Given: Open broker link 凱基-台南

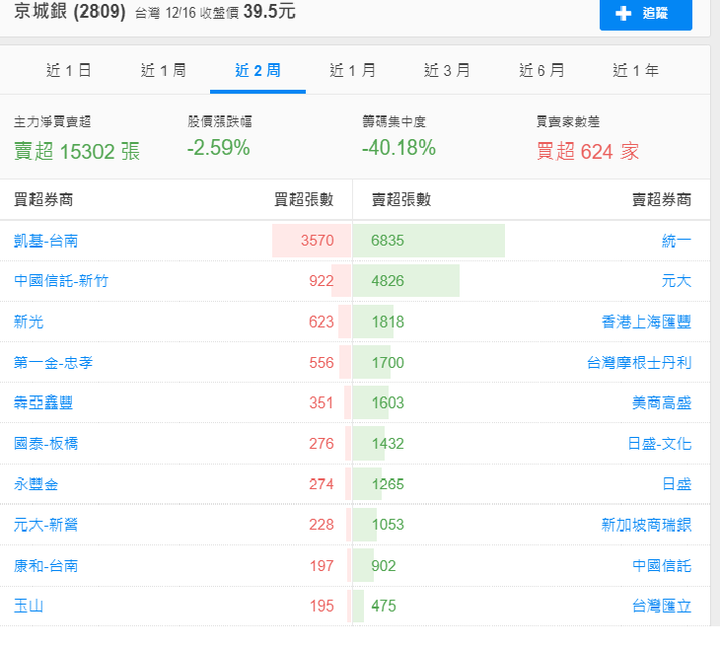Looking at the screenshot, I should (45, 241).
